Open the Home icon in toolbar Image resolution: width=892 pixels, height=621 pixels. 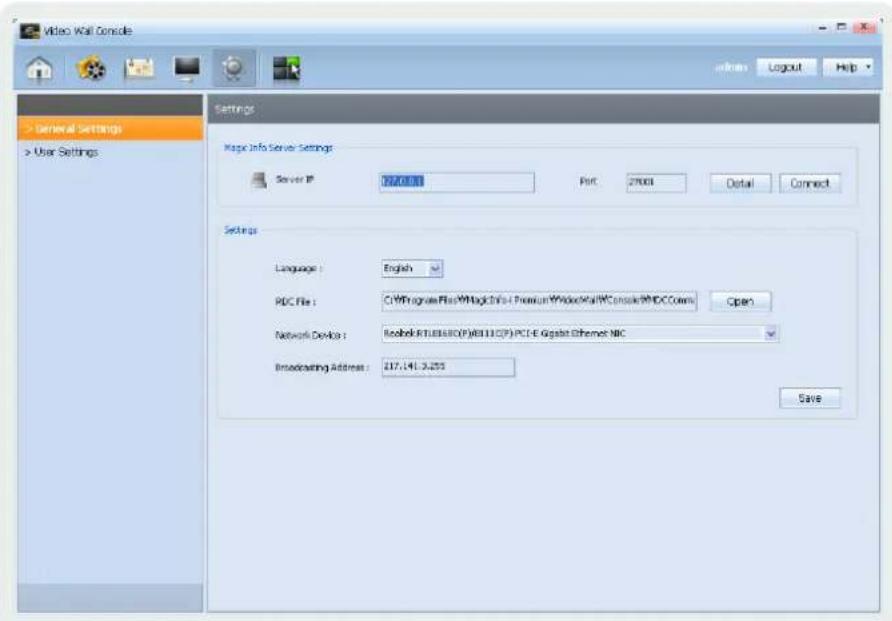[x=39, y=69]
